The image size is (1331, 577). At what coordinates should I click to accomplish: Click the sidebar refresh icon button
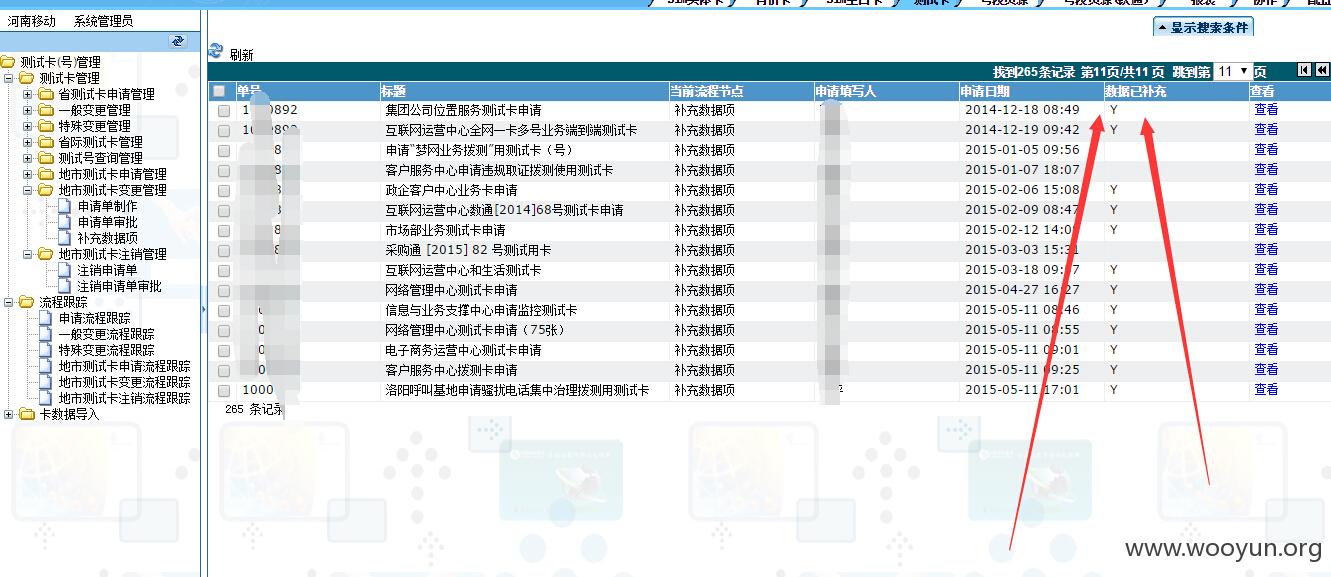[178, 41]
